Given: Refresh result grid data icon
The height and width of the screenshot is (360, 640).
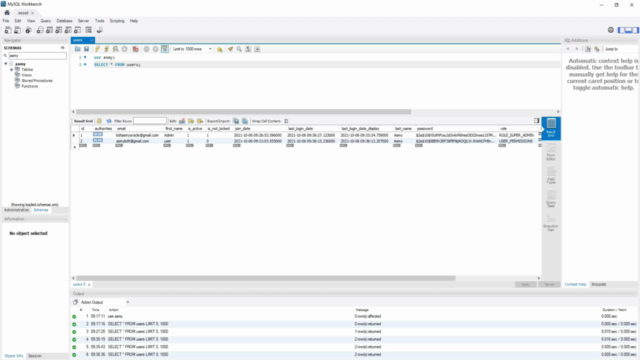Looking at the screenshot, I should coord(109,121).
